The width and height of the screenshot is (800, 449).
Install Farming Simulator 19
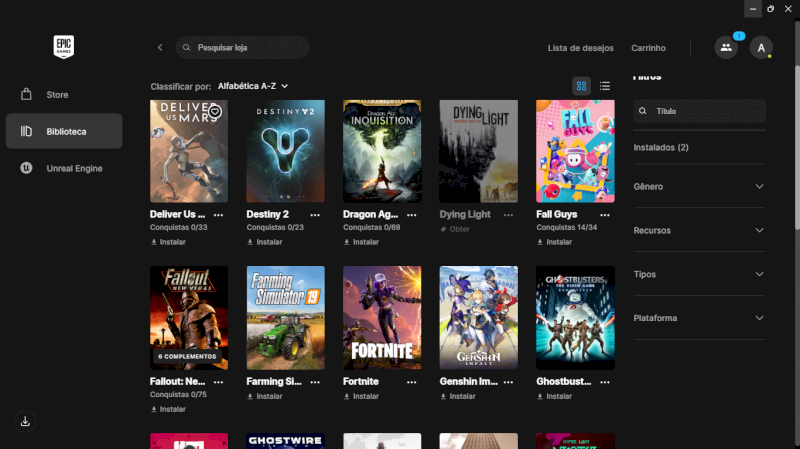coord(265,396)
